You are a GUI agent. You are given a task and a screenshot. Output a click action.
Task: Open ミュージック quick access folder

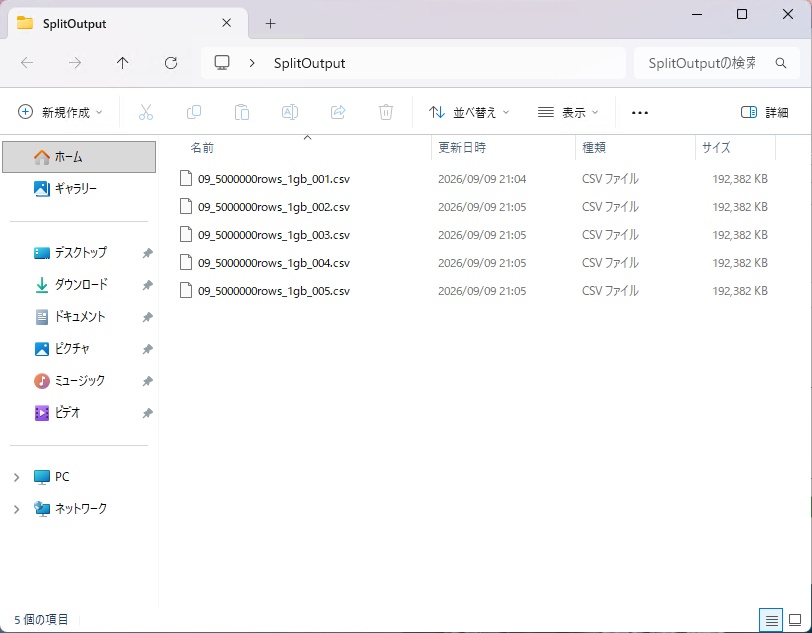(79, 381)
